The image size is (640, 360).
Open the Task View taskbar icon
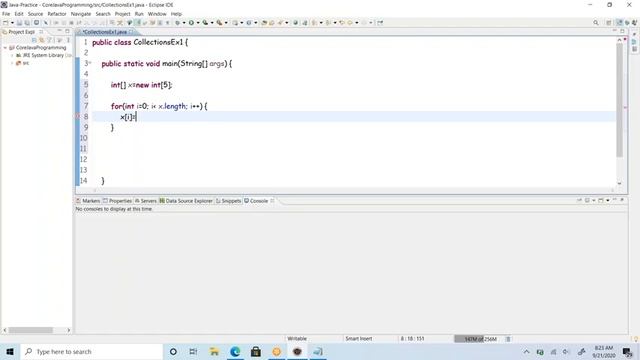pos(193,351)
